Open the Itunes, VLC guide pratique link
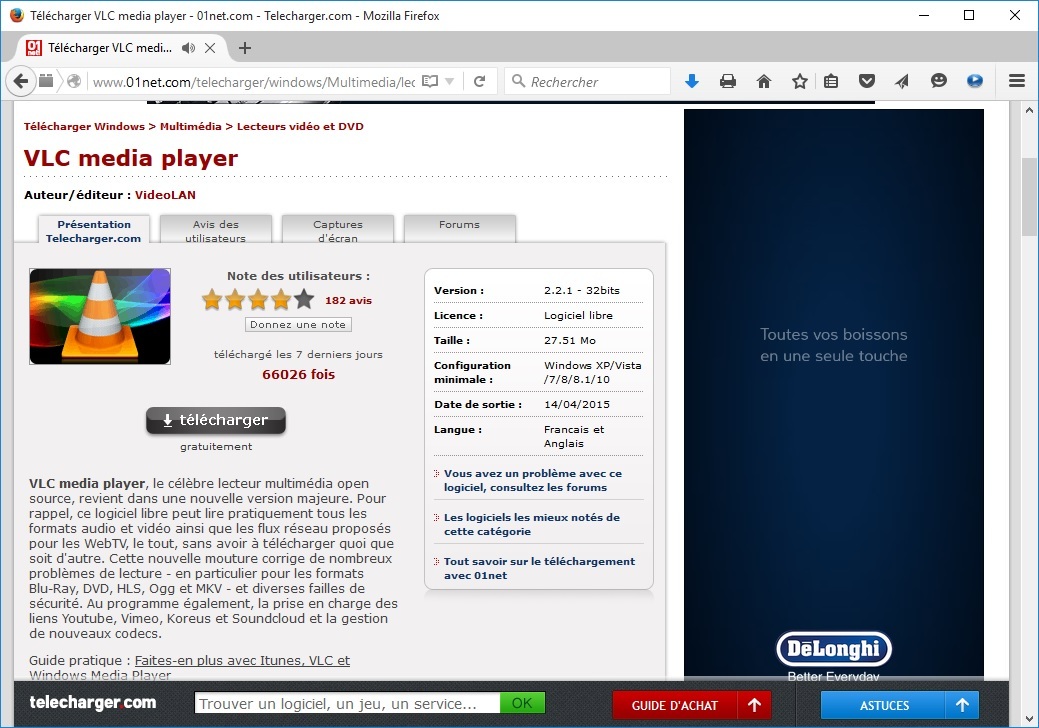Viewport: 1039px width, 728px height. click(243, 660)
